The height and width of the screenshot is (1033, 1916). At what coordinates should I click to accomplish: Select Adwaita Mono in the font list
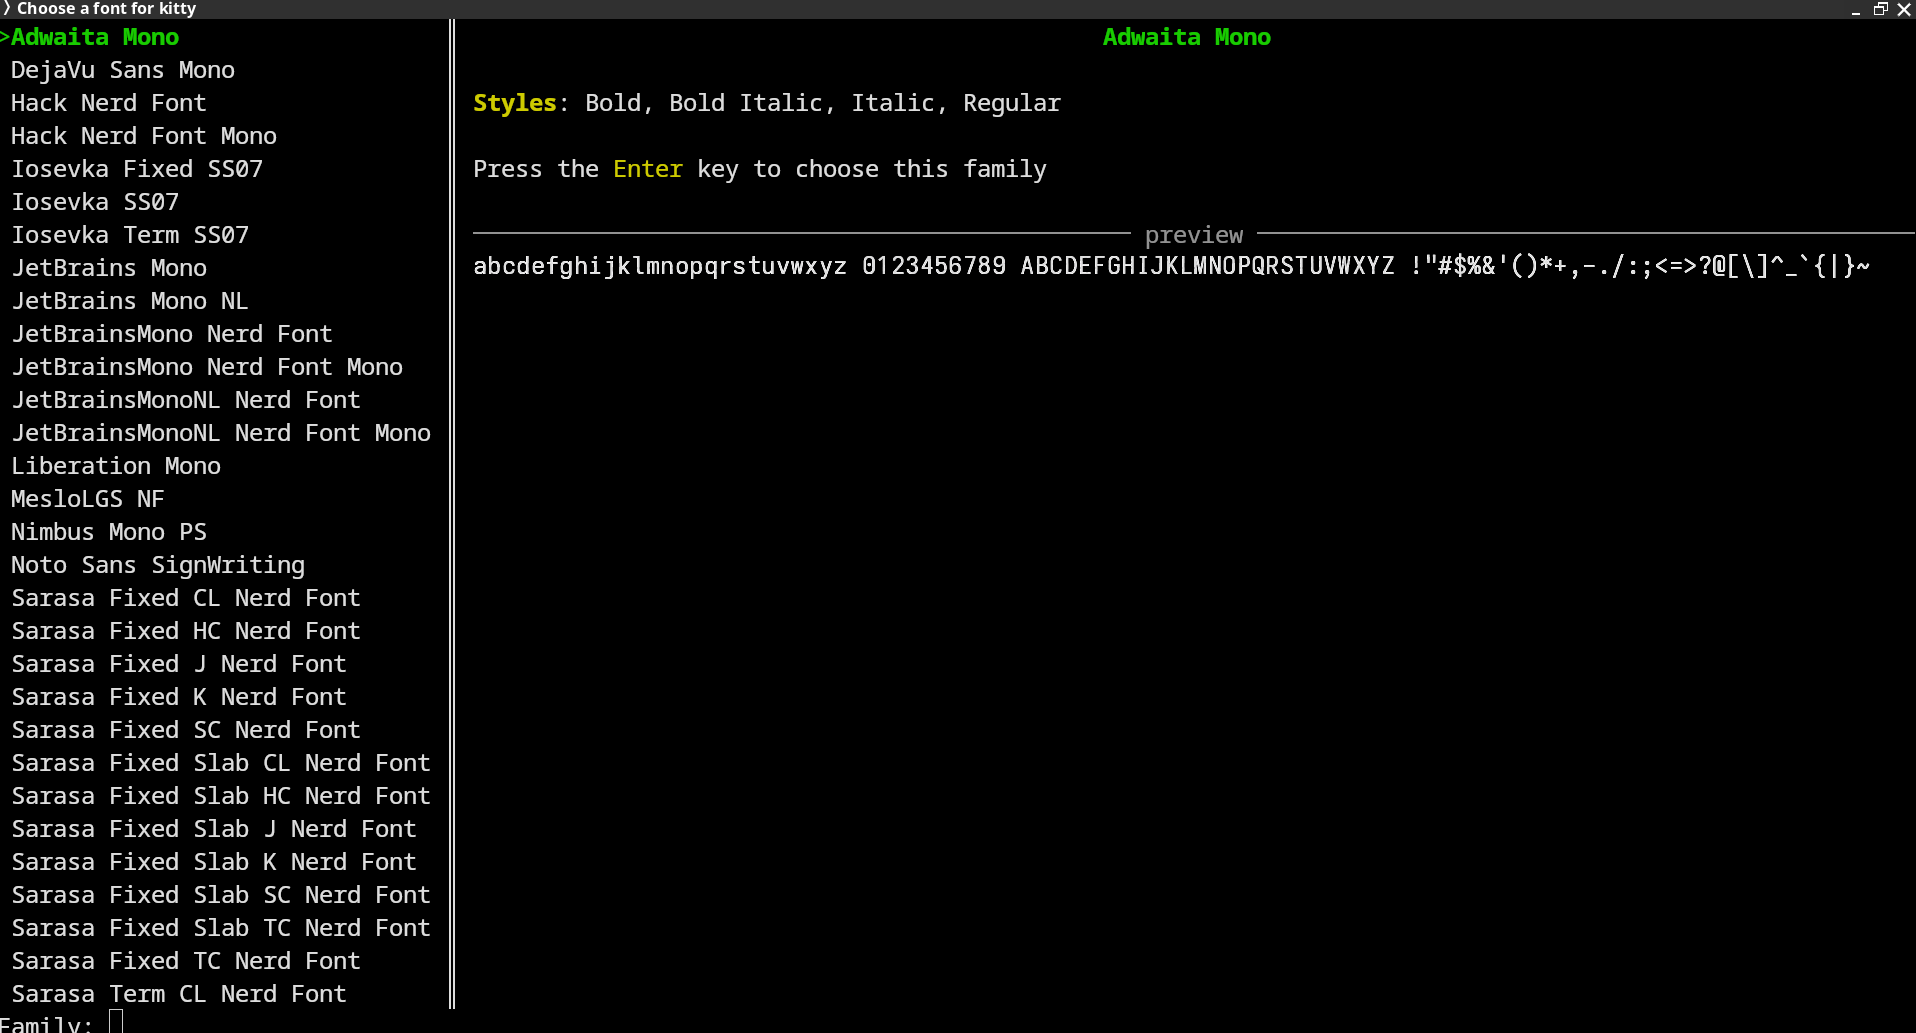(x=95, y=37)
